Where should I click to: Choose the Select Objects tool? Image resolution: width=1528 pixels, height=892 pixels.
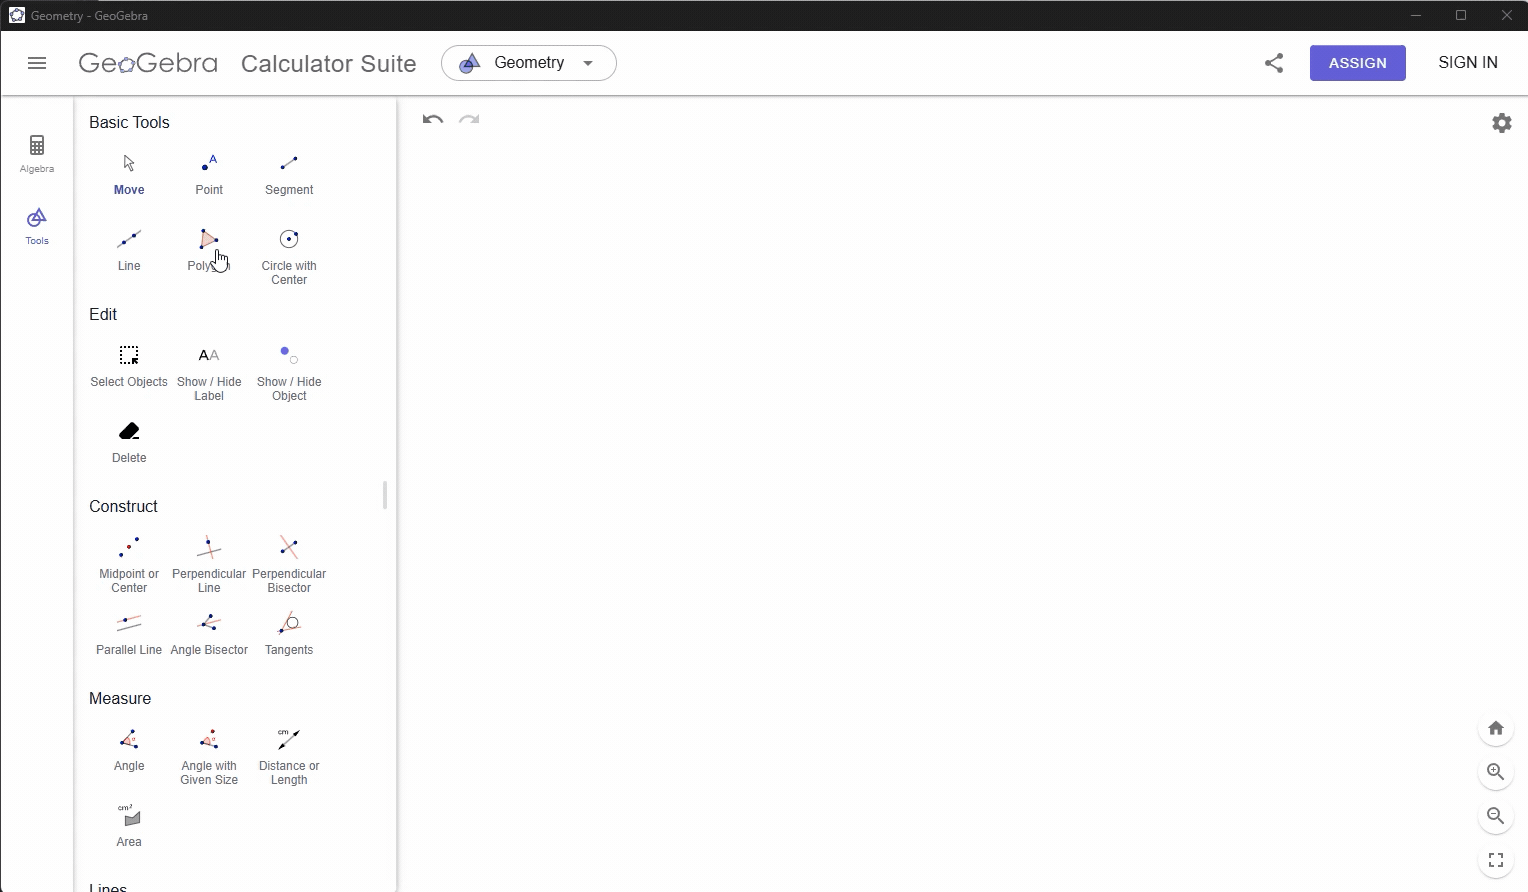coord(129,366)
